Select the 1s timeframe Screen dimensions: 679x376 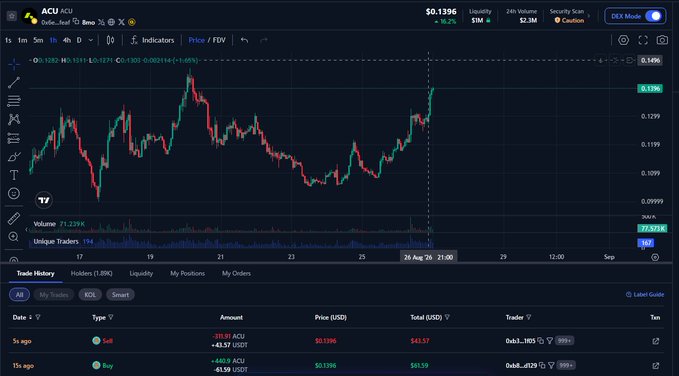click(8, 40)
